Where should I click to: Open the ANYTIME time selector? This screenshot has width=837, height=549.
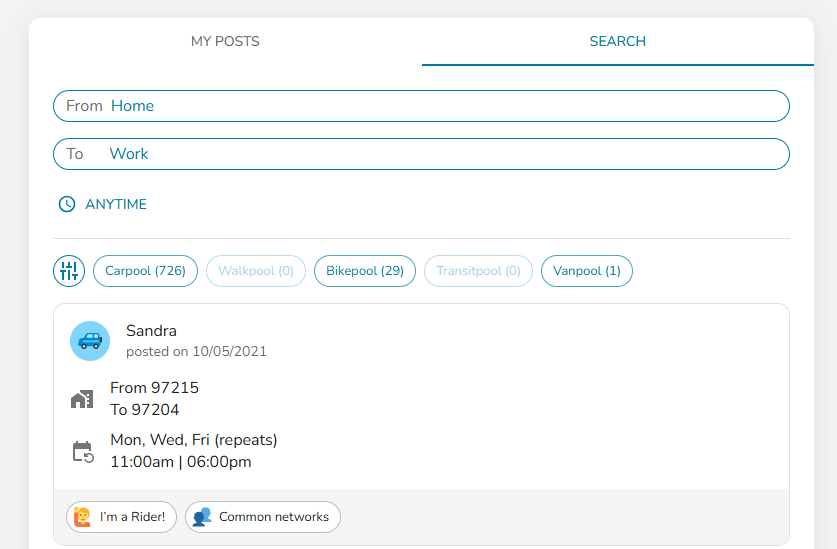coord(115,204)
